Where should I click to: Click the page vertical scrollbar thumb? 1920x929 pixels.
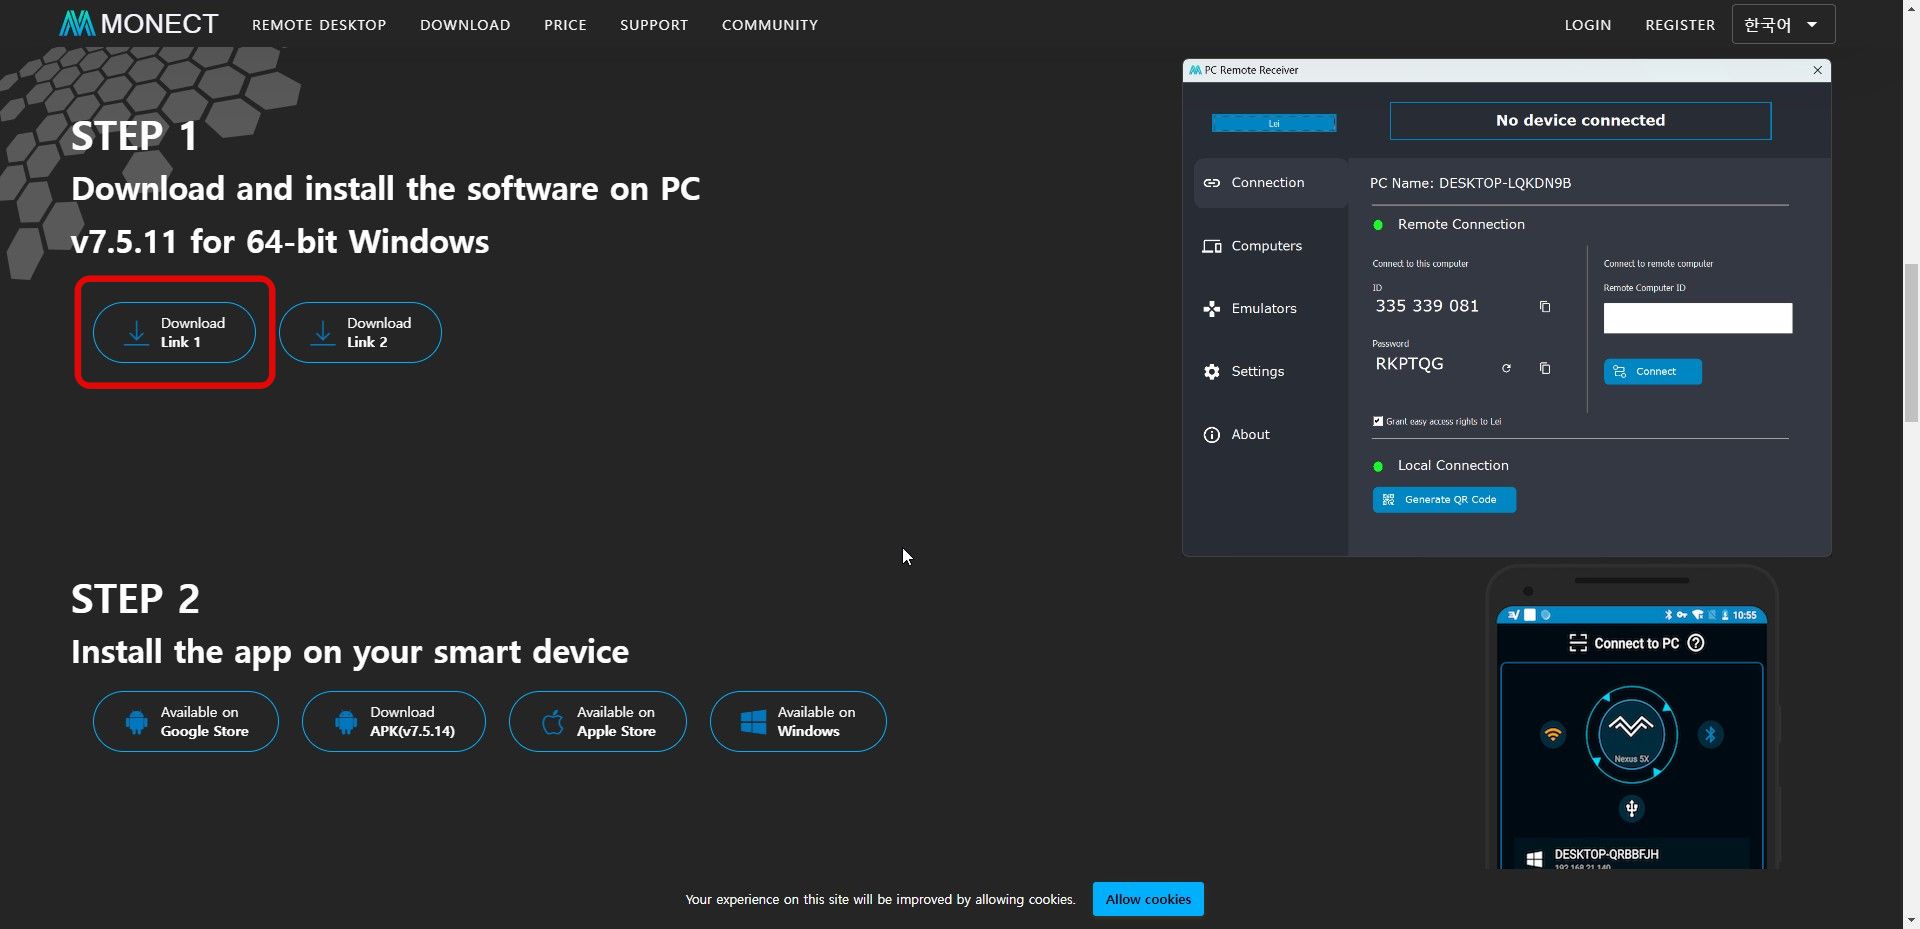(1911, 342)
